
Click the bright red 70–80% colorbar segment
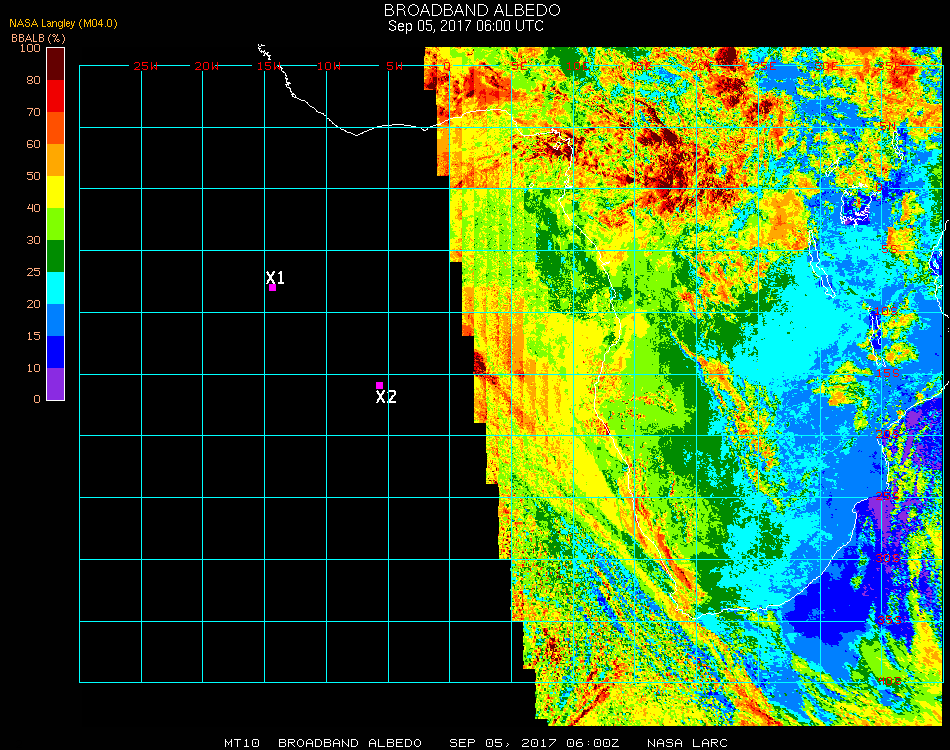pos(56,96)
